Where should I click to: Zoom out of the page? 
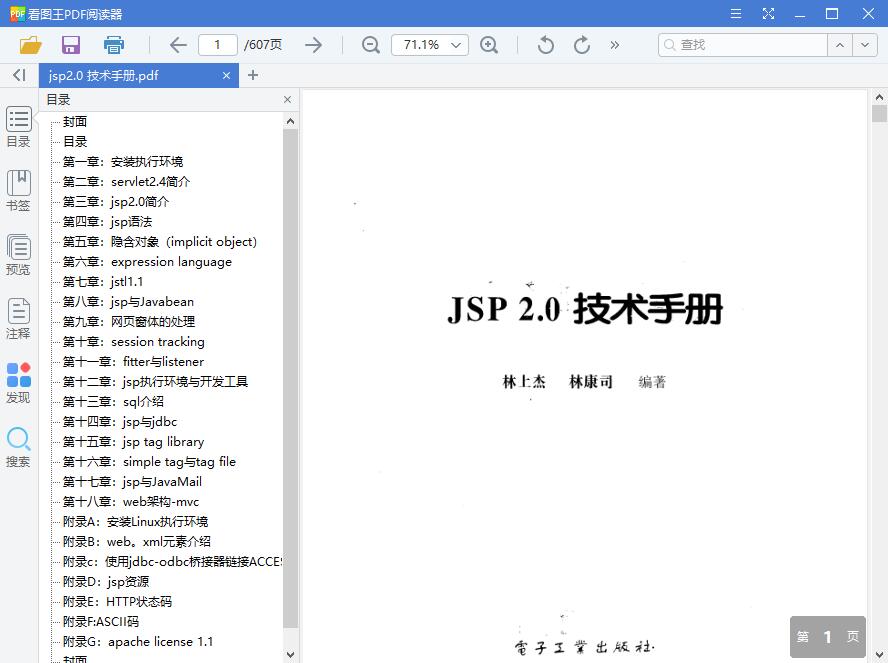(370, 45)
